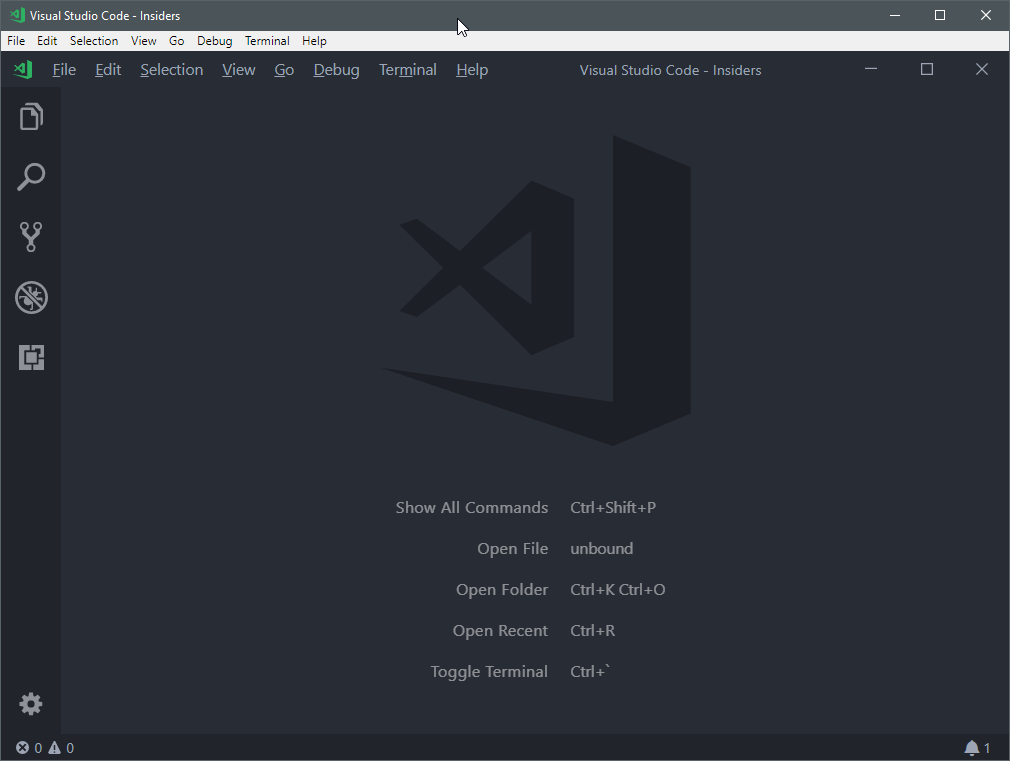This screenshot has height=761, width=1010.
Task: Click 'Toggle Terminal' watermark text
Action: [489, 671]
